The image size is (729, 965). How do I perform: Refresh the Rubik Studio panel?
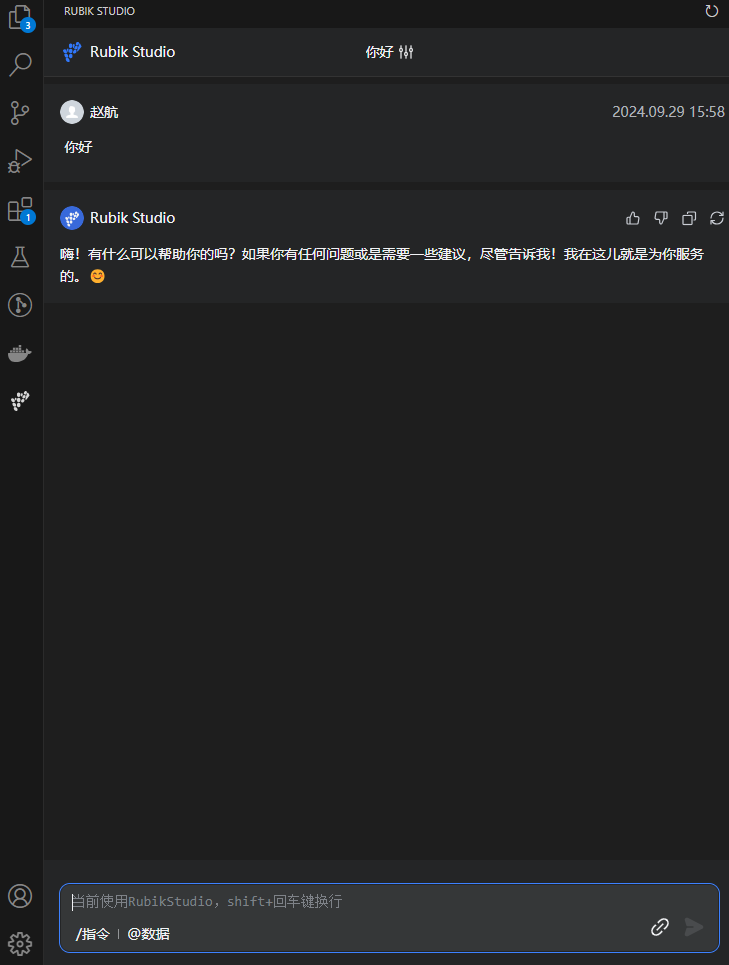click(x=712, y=11)
